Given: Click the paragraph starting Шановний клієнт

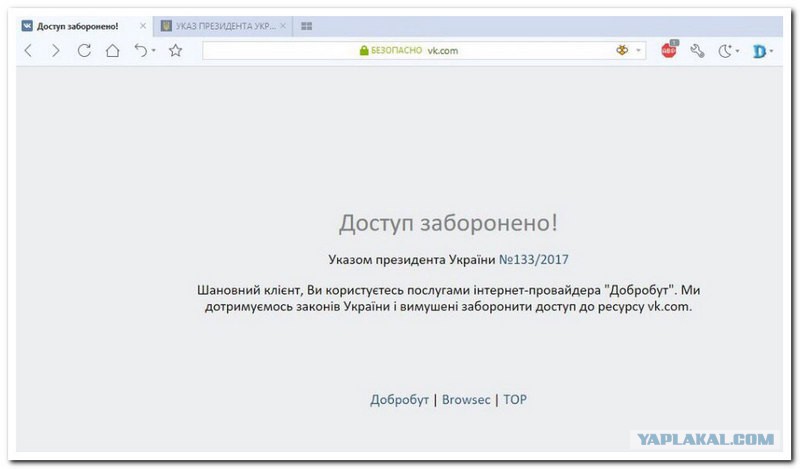Looking at the screenshot, I should [x=448, y=298].
